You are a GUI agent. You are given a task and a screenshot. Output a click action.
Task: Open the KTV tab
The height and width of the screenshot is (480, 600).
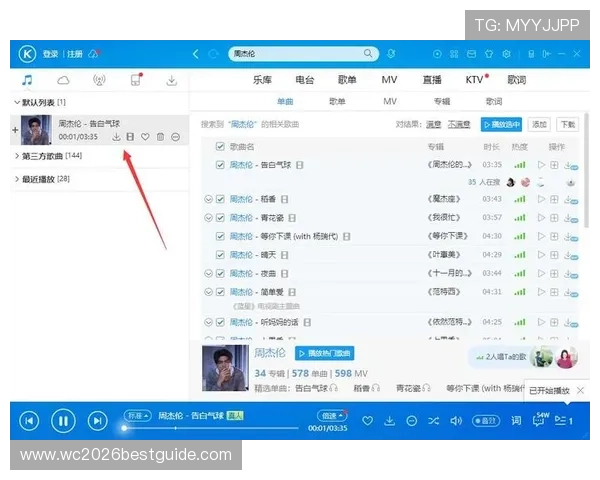[475, 80]
